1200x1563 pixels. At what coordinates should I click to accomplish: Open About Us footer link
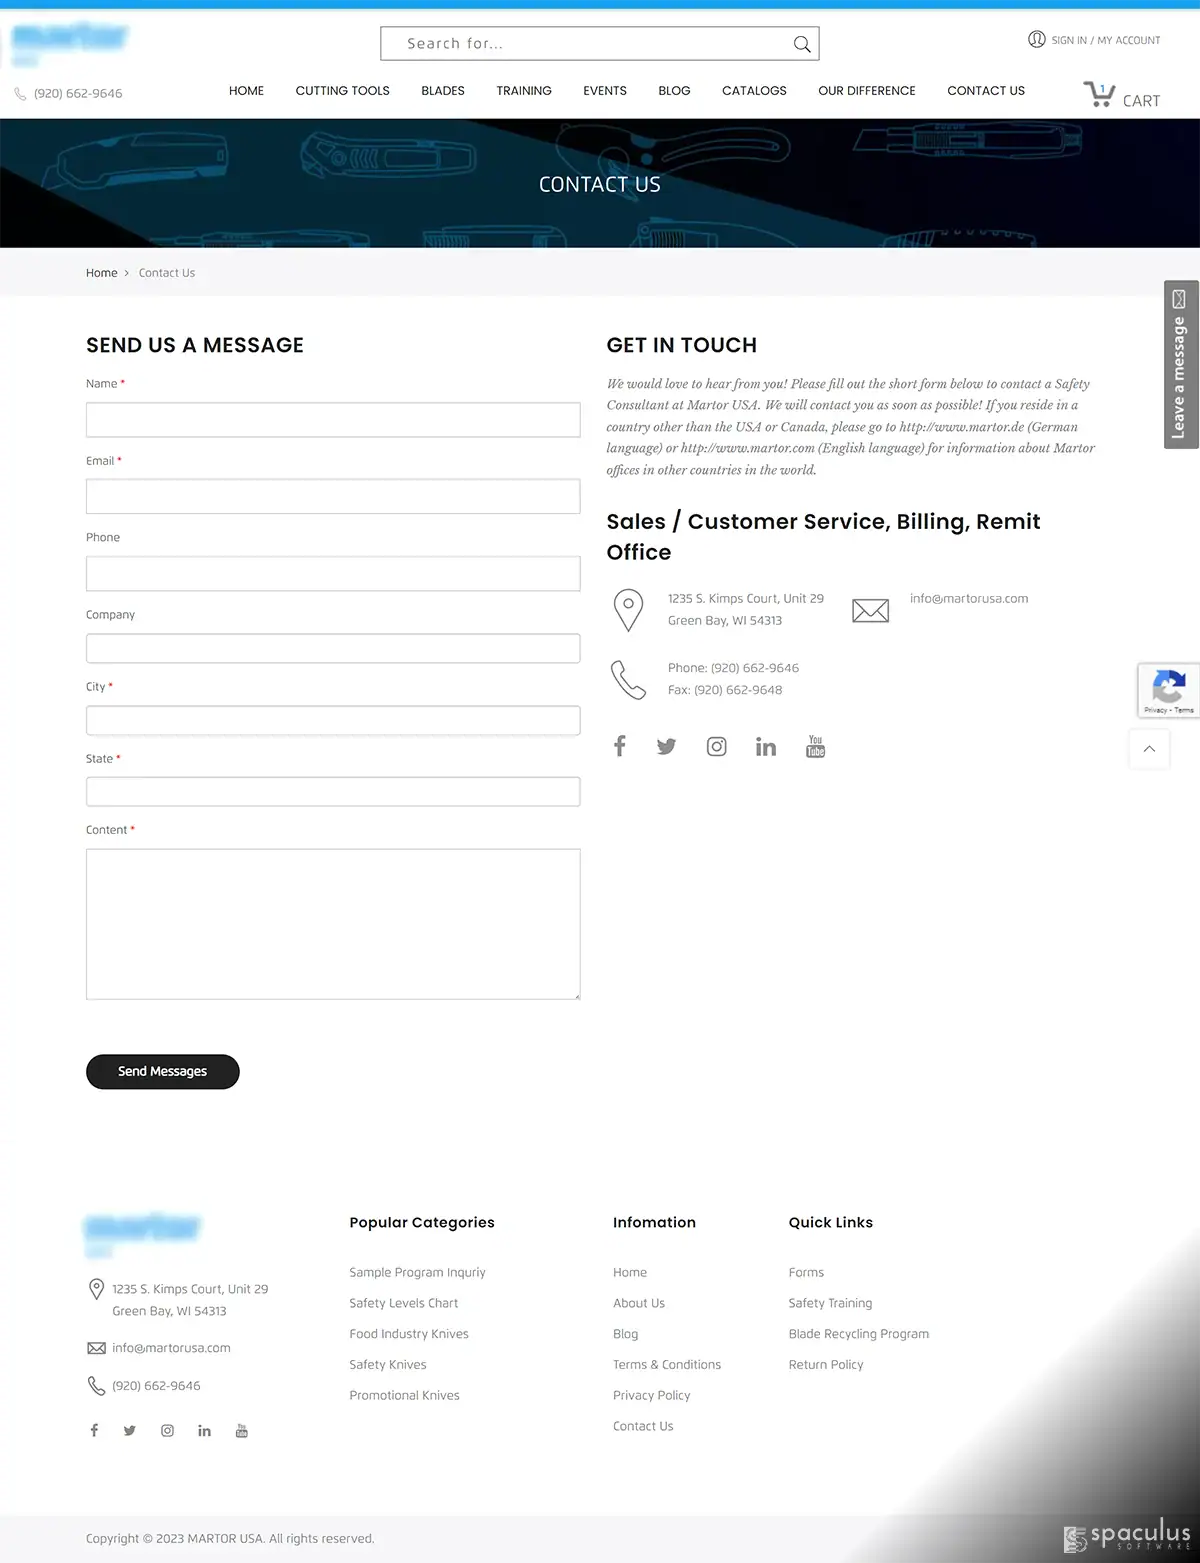coord(639,1304)
